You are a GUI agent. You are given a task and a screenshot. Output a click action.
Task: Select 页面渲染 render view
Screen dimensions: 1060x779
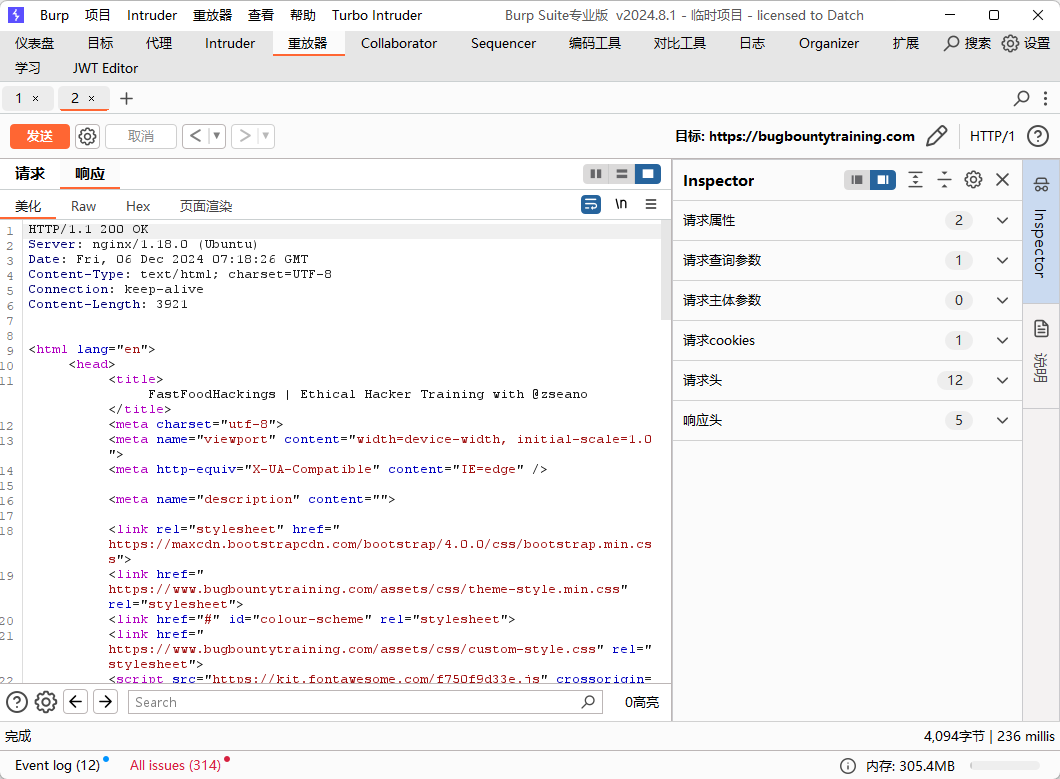pyautogui.click(x=206, y=206)
